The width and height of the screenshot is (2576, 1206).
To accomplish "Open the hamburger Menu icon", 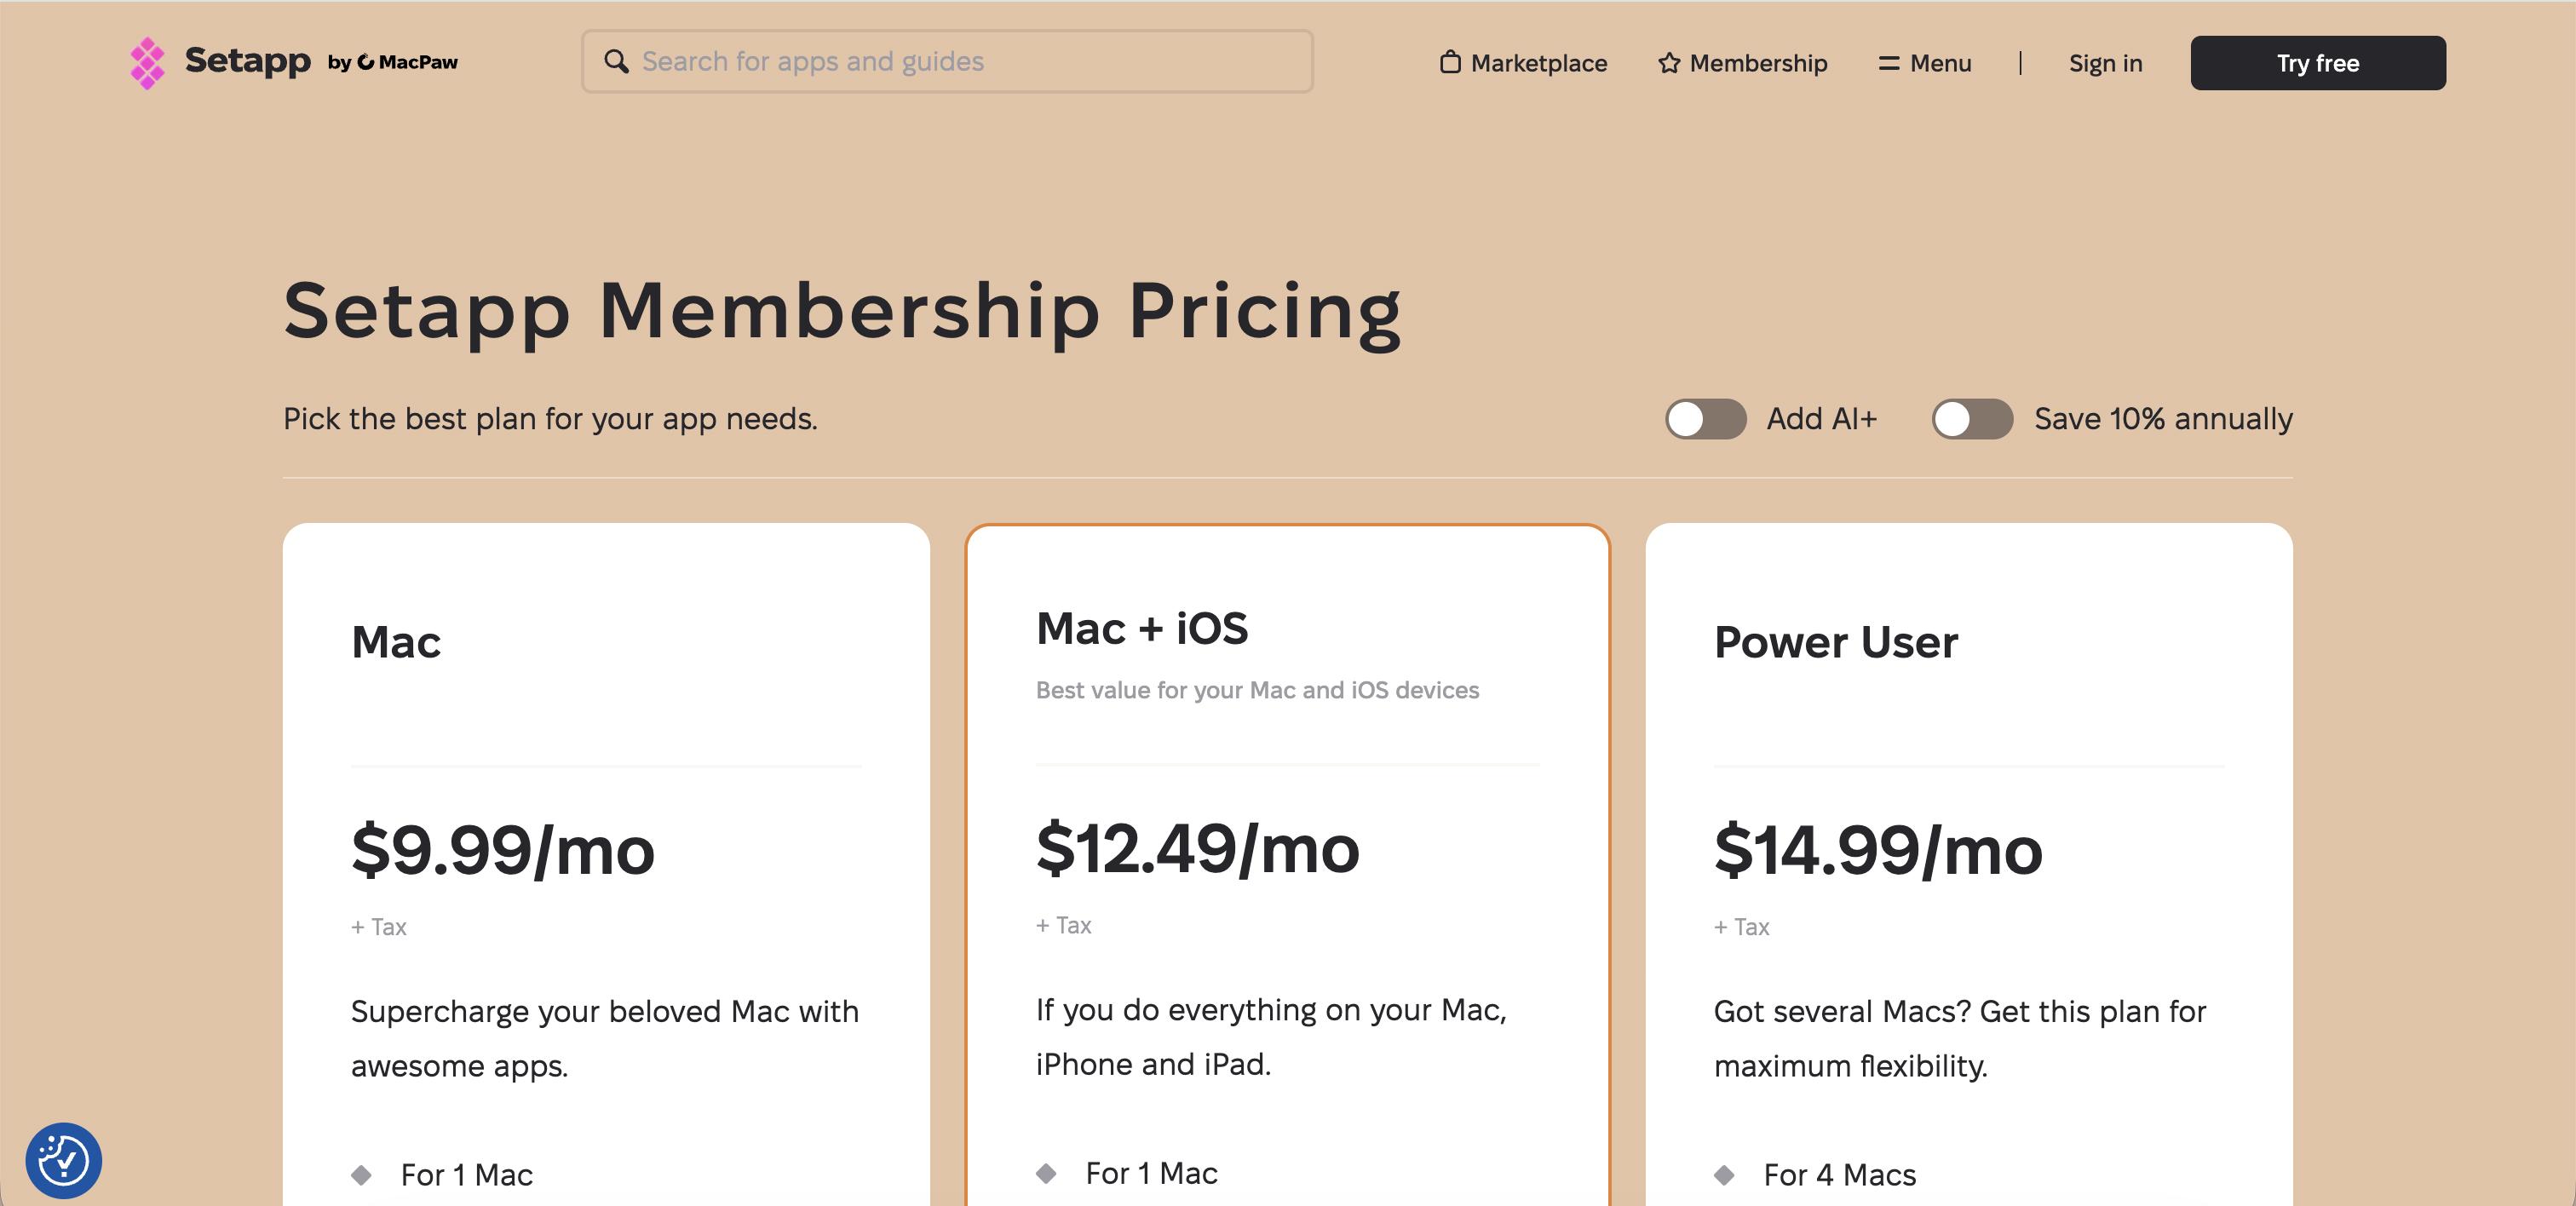I will [x=1889, y=63].
